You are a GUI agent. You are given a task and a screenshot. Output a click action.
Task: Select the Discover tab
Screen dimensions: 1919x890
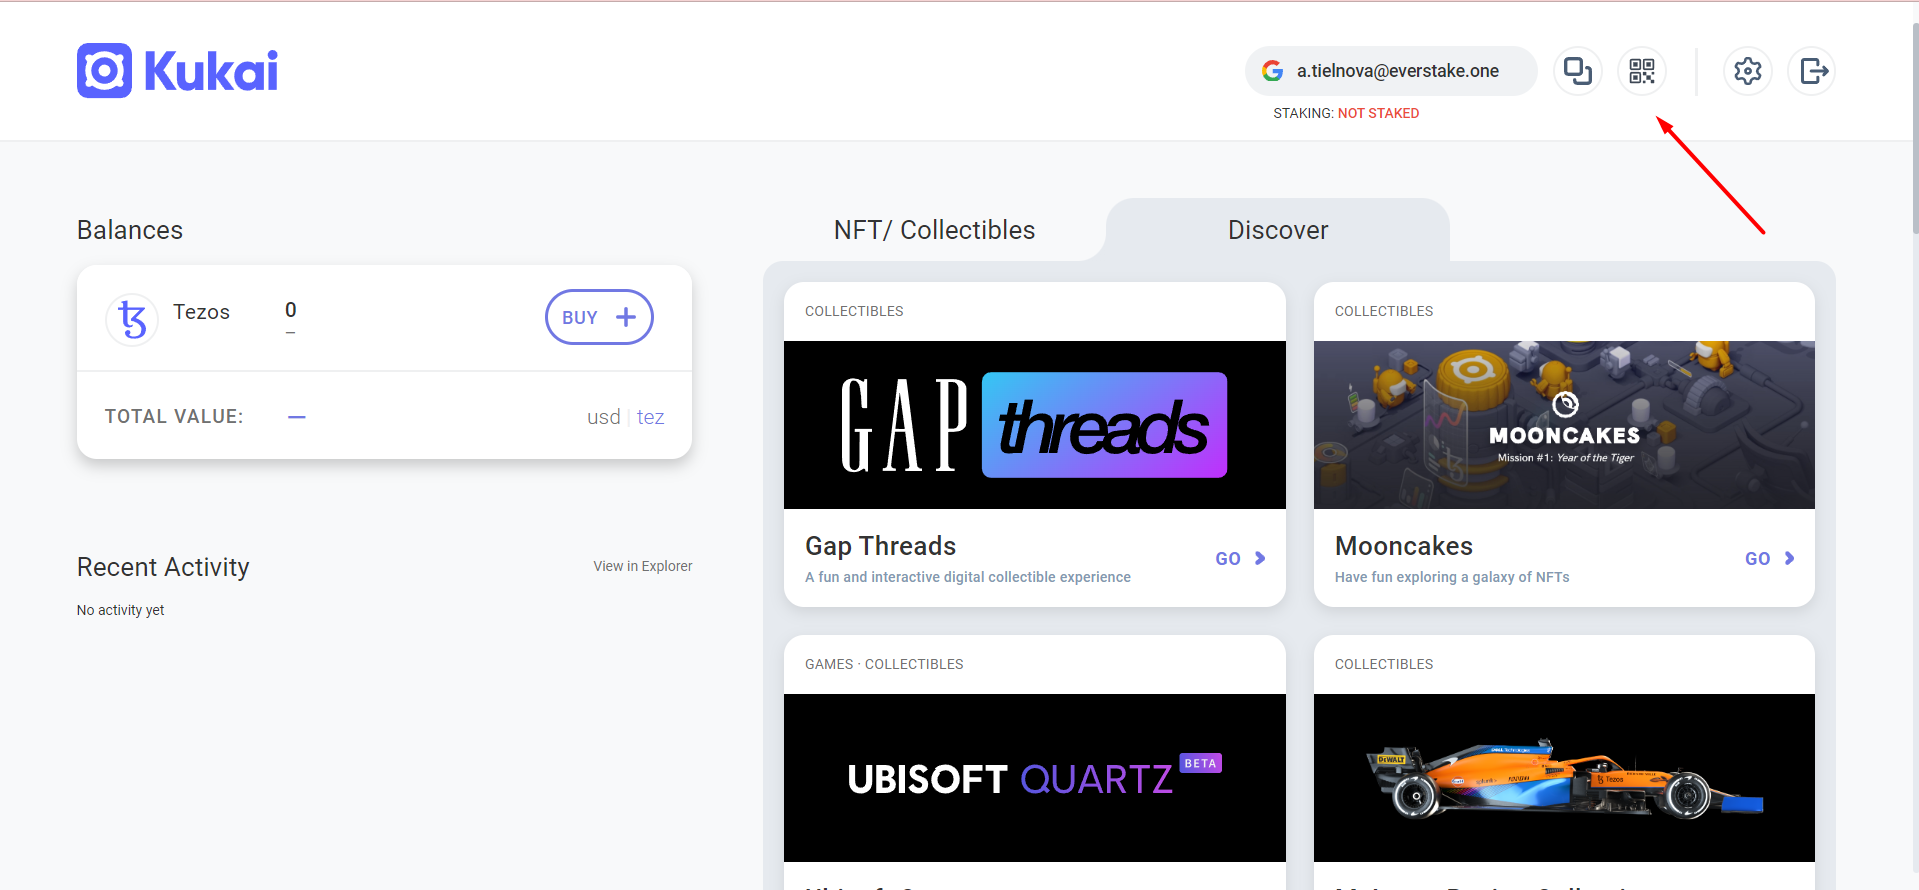point(1278,230)
